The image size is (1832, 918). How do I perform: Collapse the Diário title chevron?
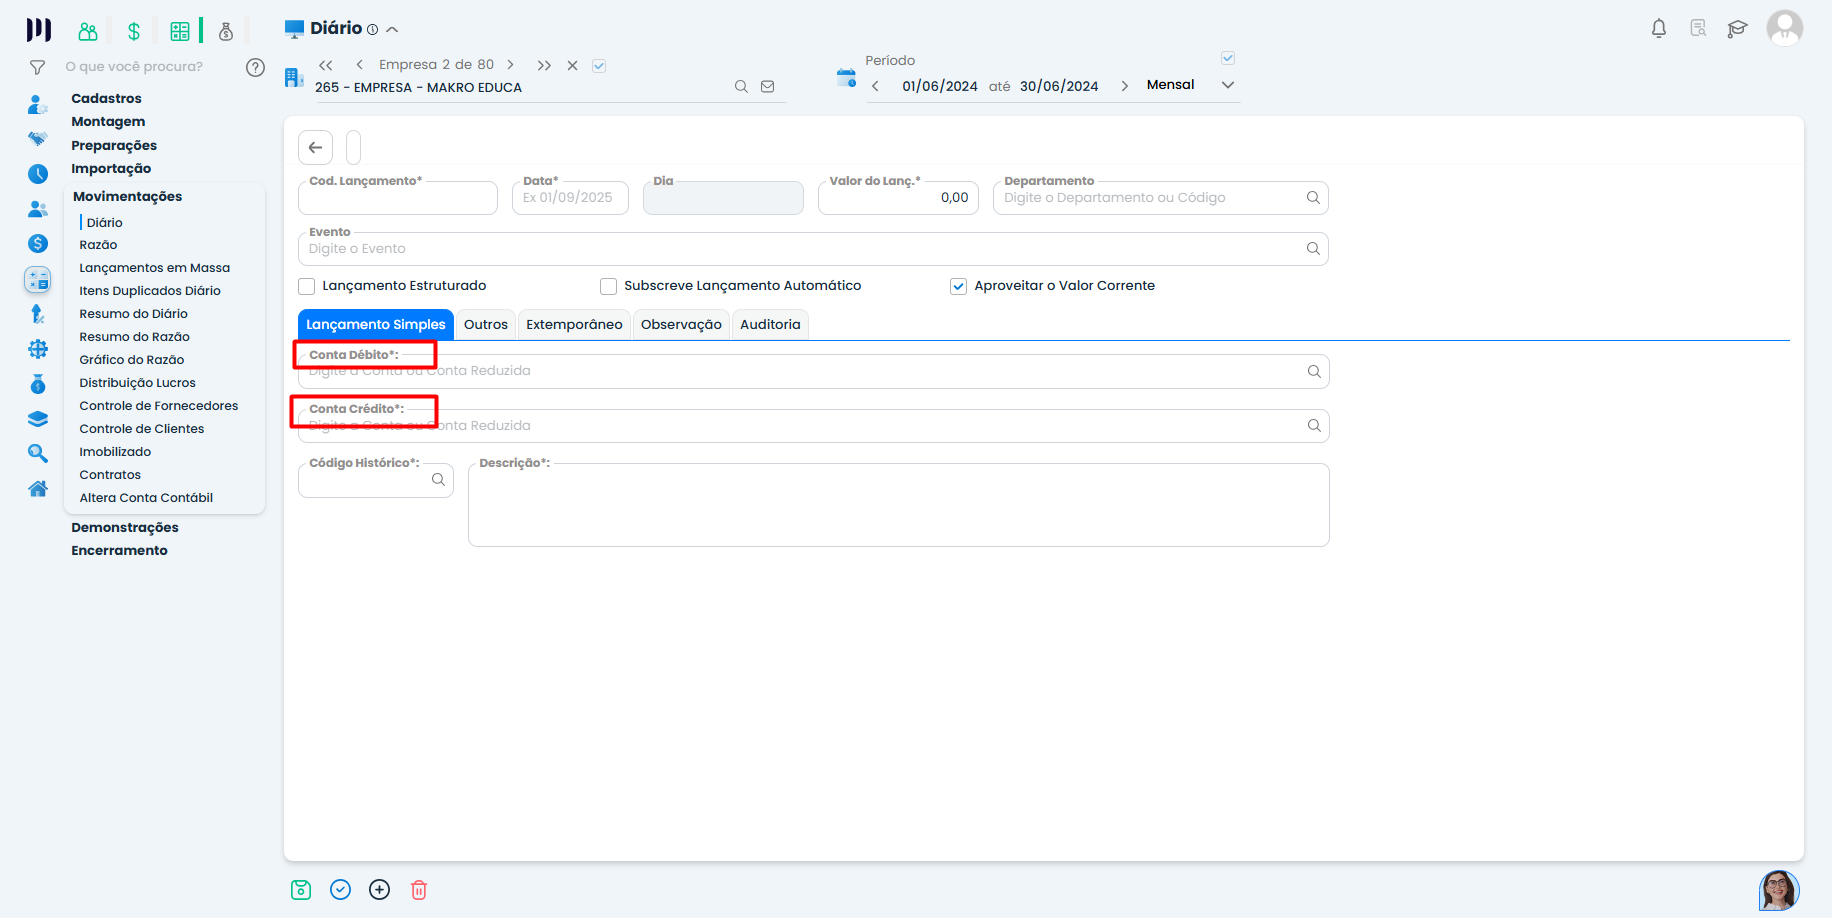tap(392, 30)
